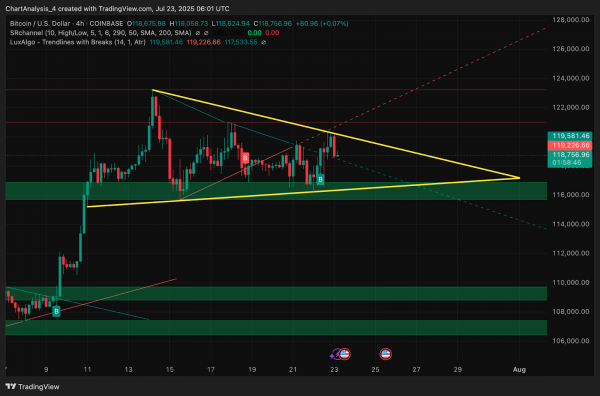The height and width of the screenshot is (396, 600).
Task: Click the Aug label on the date axis
Action: coord(519,370)
